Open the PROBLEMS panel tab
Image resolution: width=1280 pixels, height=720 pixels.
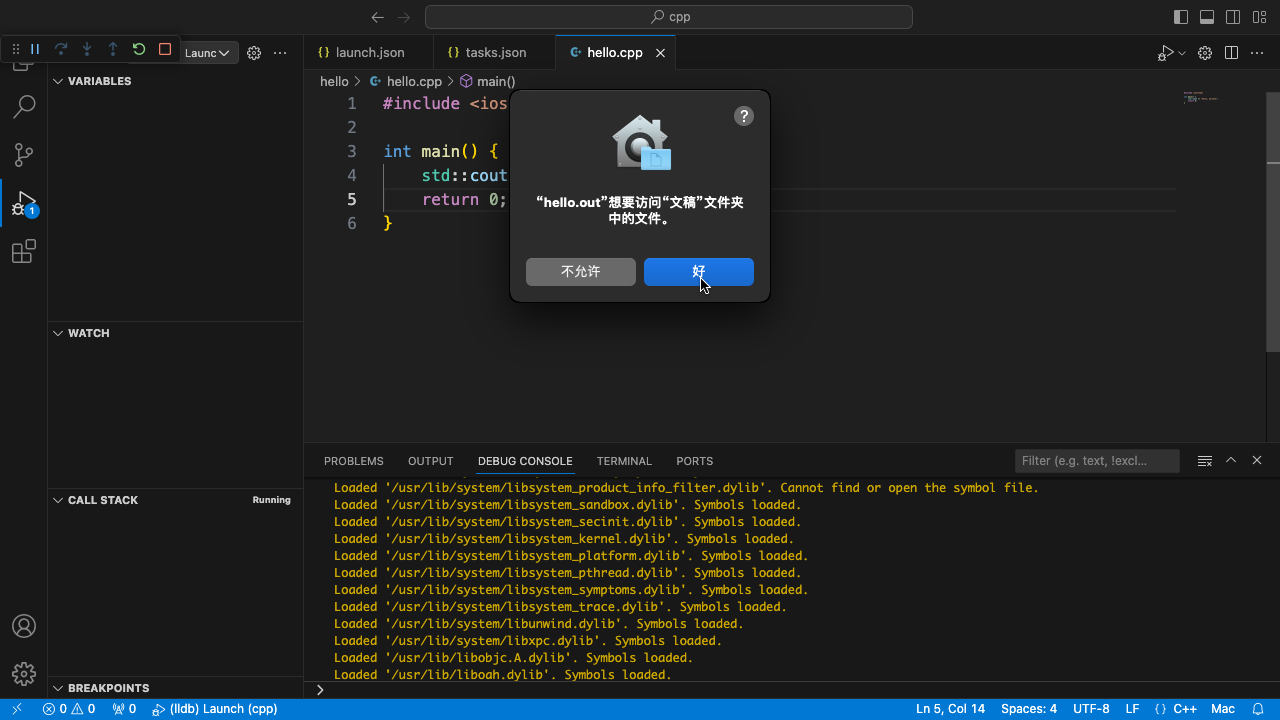click(x=354, y=461)
